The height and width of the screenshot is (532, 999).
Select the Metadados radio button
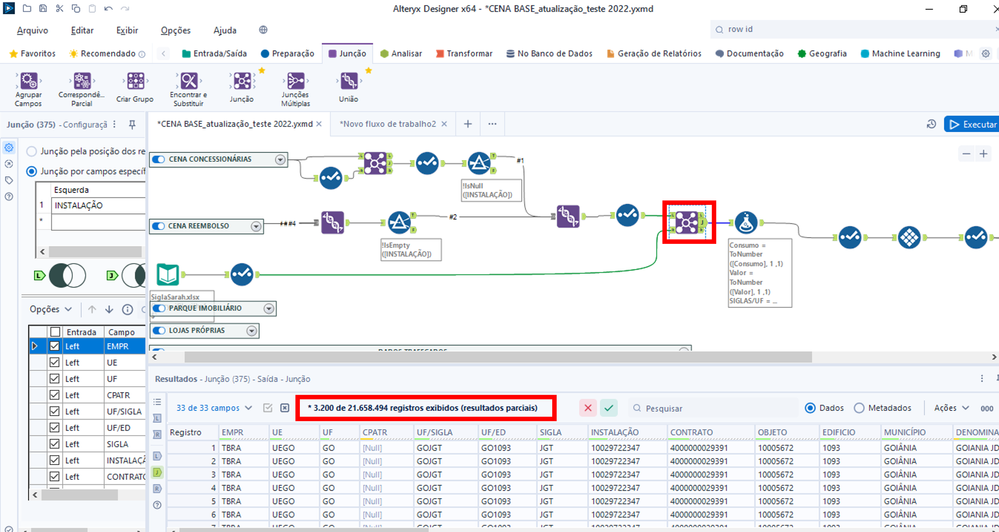(859, 408)
